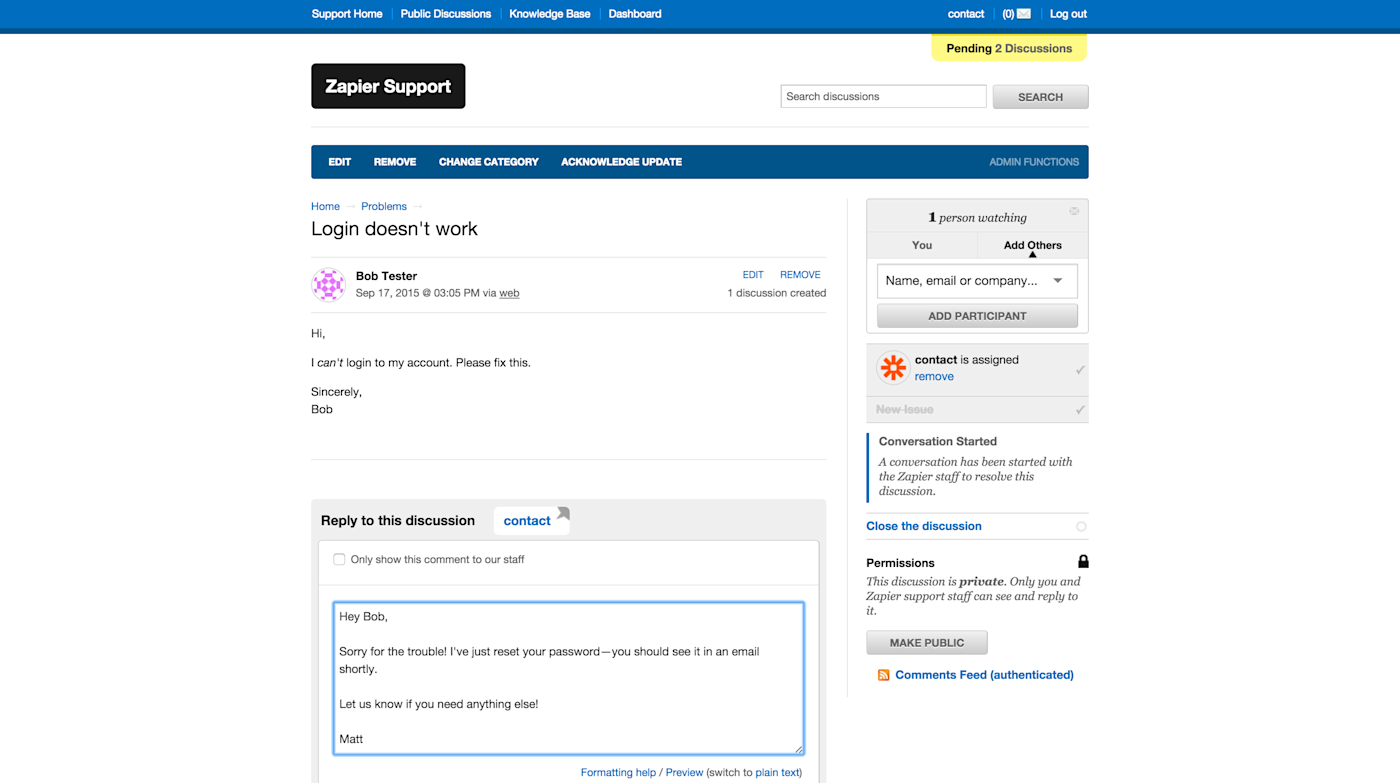View Pending 2 Discussions
Image resolution: width=1400 pixels, height=783 pixels.
tap(1009, 48)
